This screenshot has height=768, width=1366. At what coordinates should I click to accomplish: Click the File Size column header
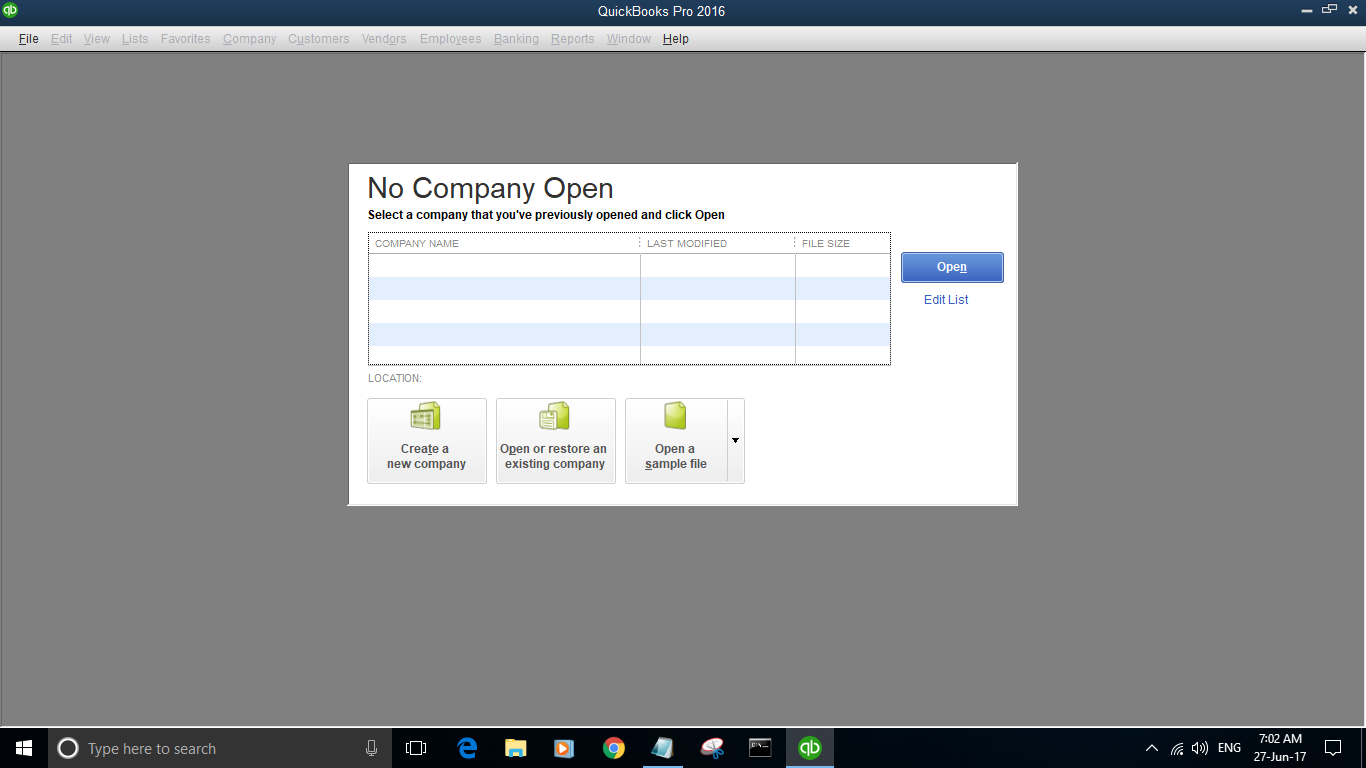tap(843, 243)
